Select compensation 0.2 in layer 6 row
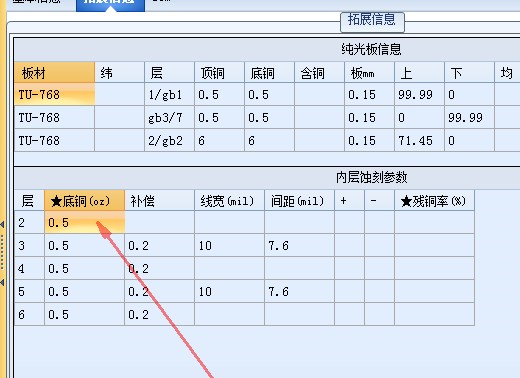The height and width of the screenshot is (378, 520). coord(159,314)
